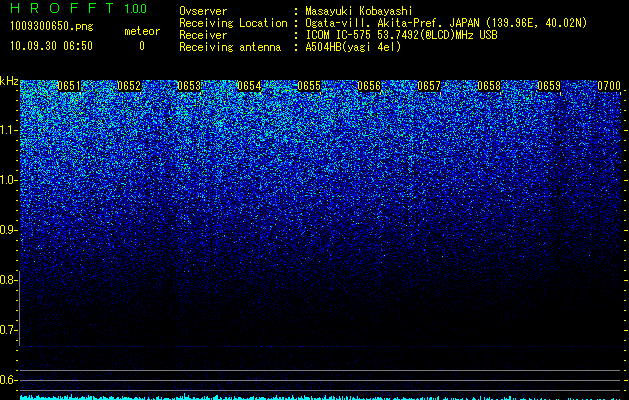Click the kHz axis unit label
This screenshot has height=400, width=629.
pyautogui.click(x=9, y=81)
